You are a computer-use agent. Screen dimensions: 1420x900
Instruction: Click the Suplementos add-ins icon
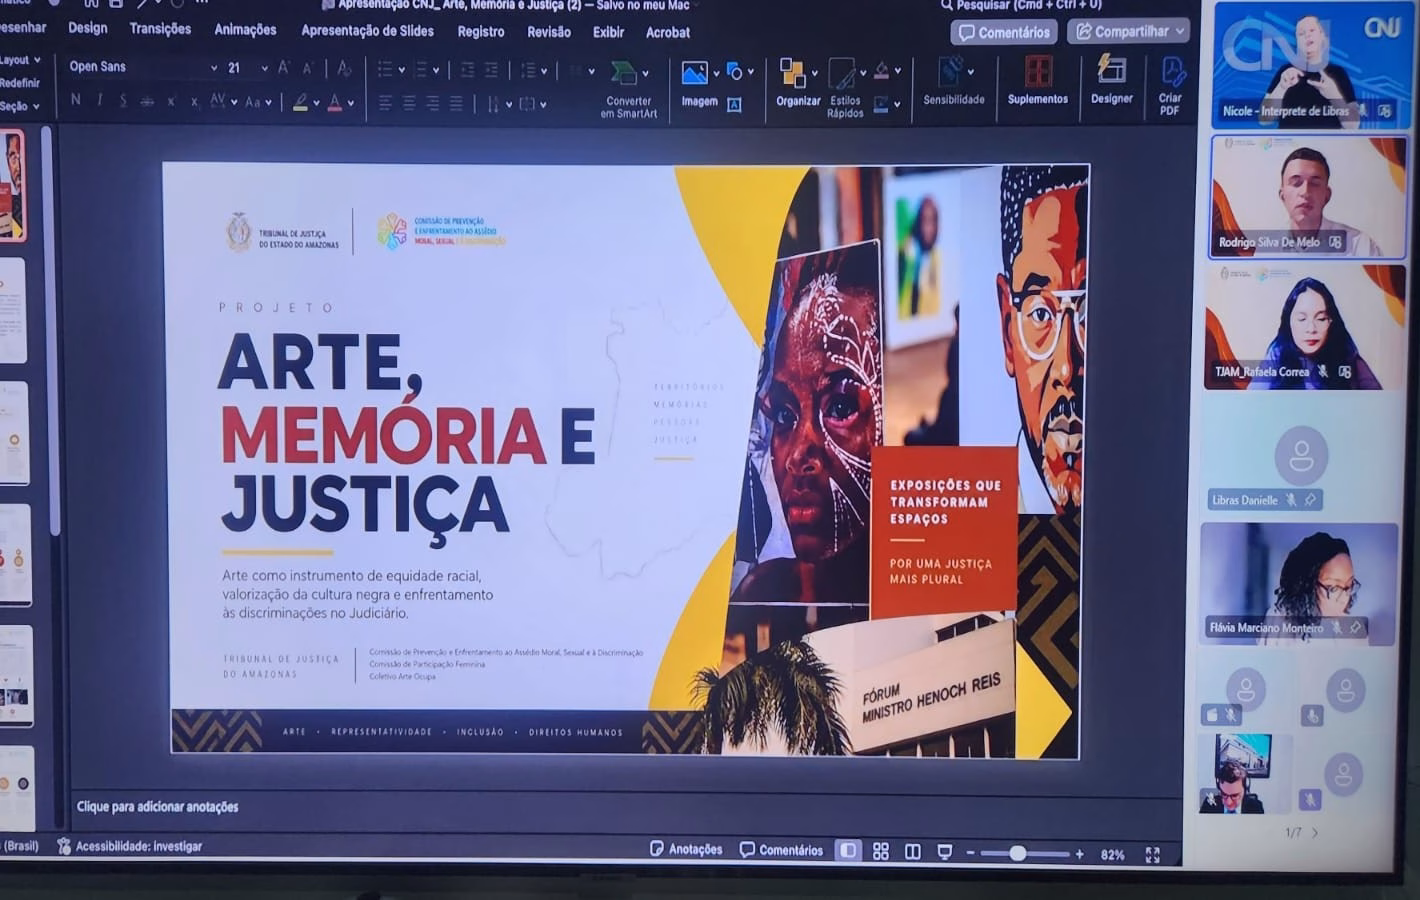[1038, 72]
